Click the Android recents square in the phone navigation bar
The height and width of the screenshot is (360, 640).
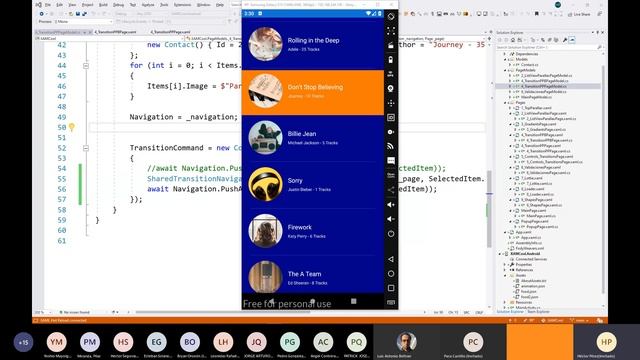[353, 301]
